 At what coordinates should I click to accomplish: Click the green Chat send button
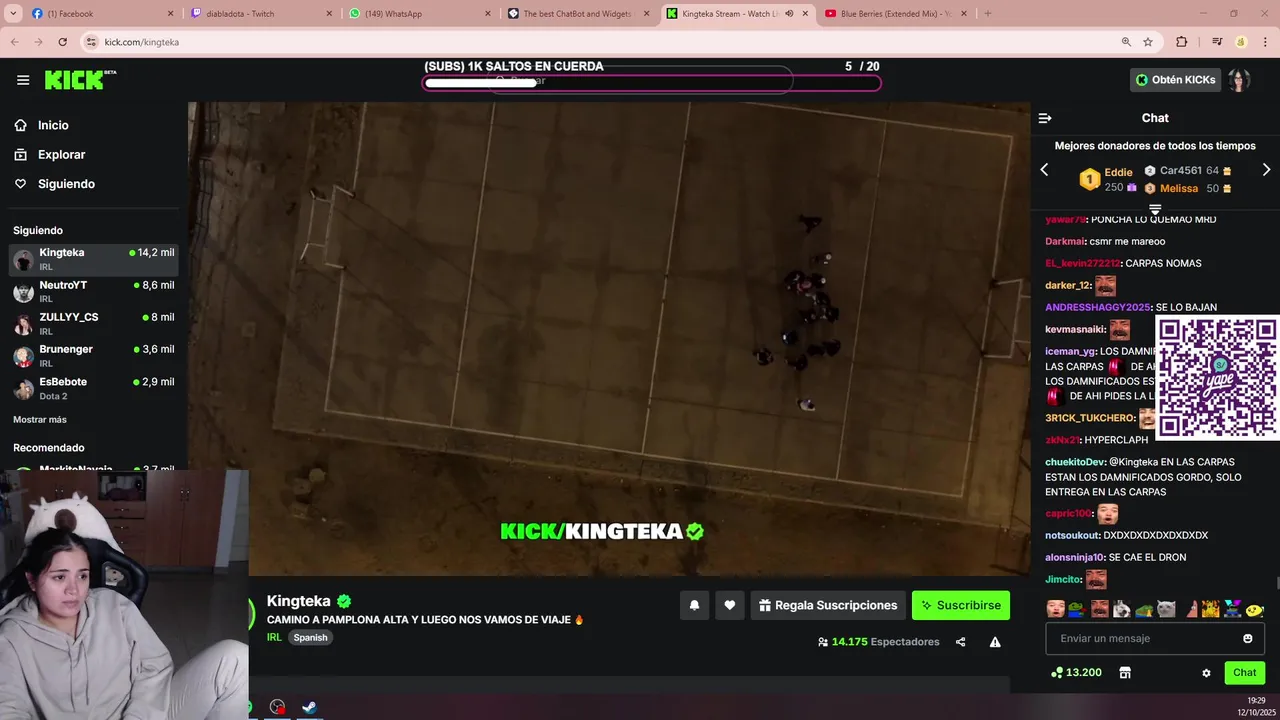click(1245, 673)
